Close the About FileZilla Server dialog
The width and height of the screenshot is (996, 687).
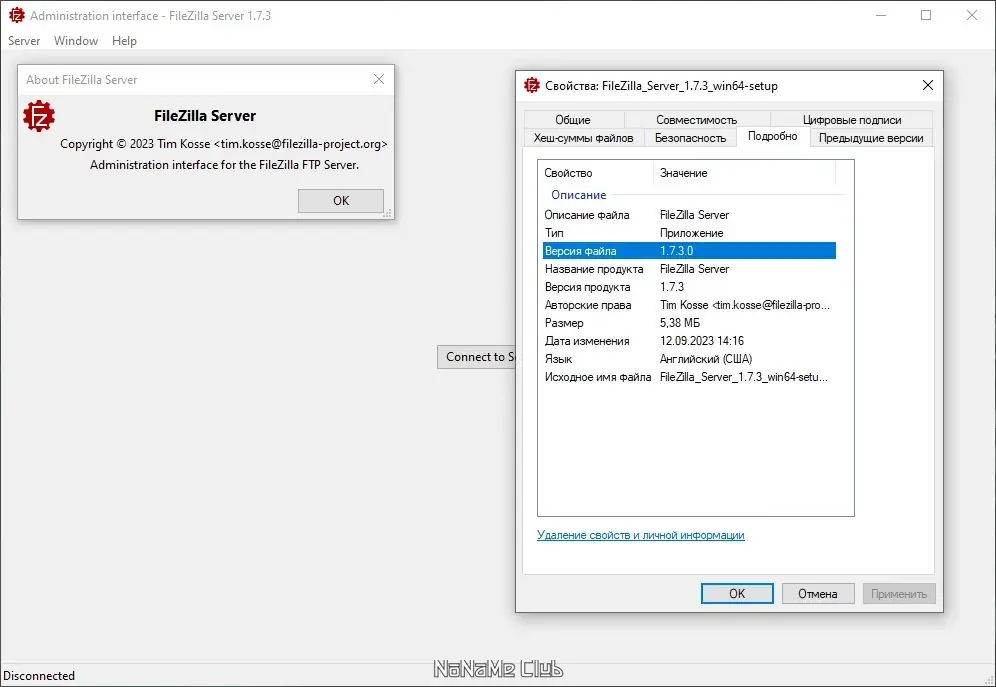(x=379, y=79)
